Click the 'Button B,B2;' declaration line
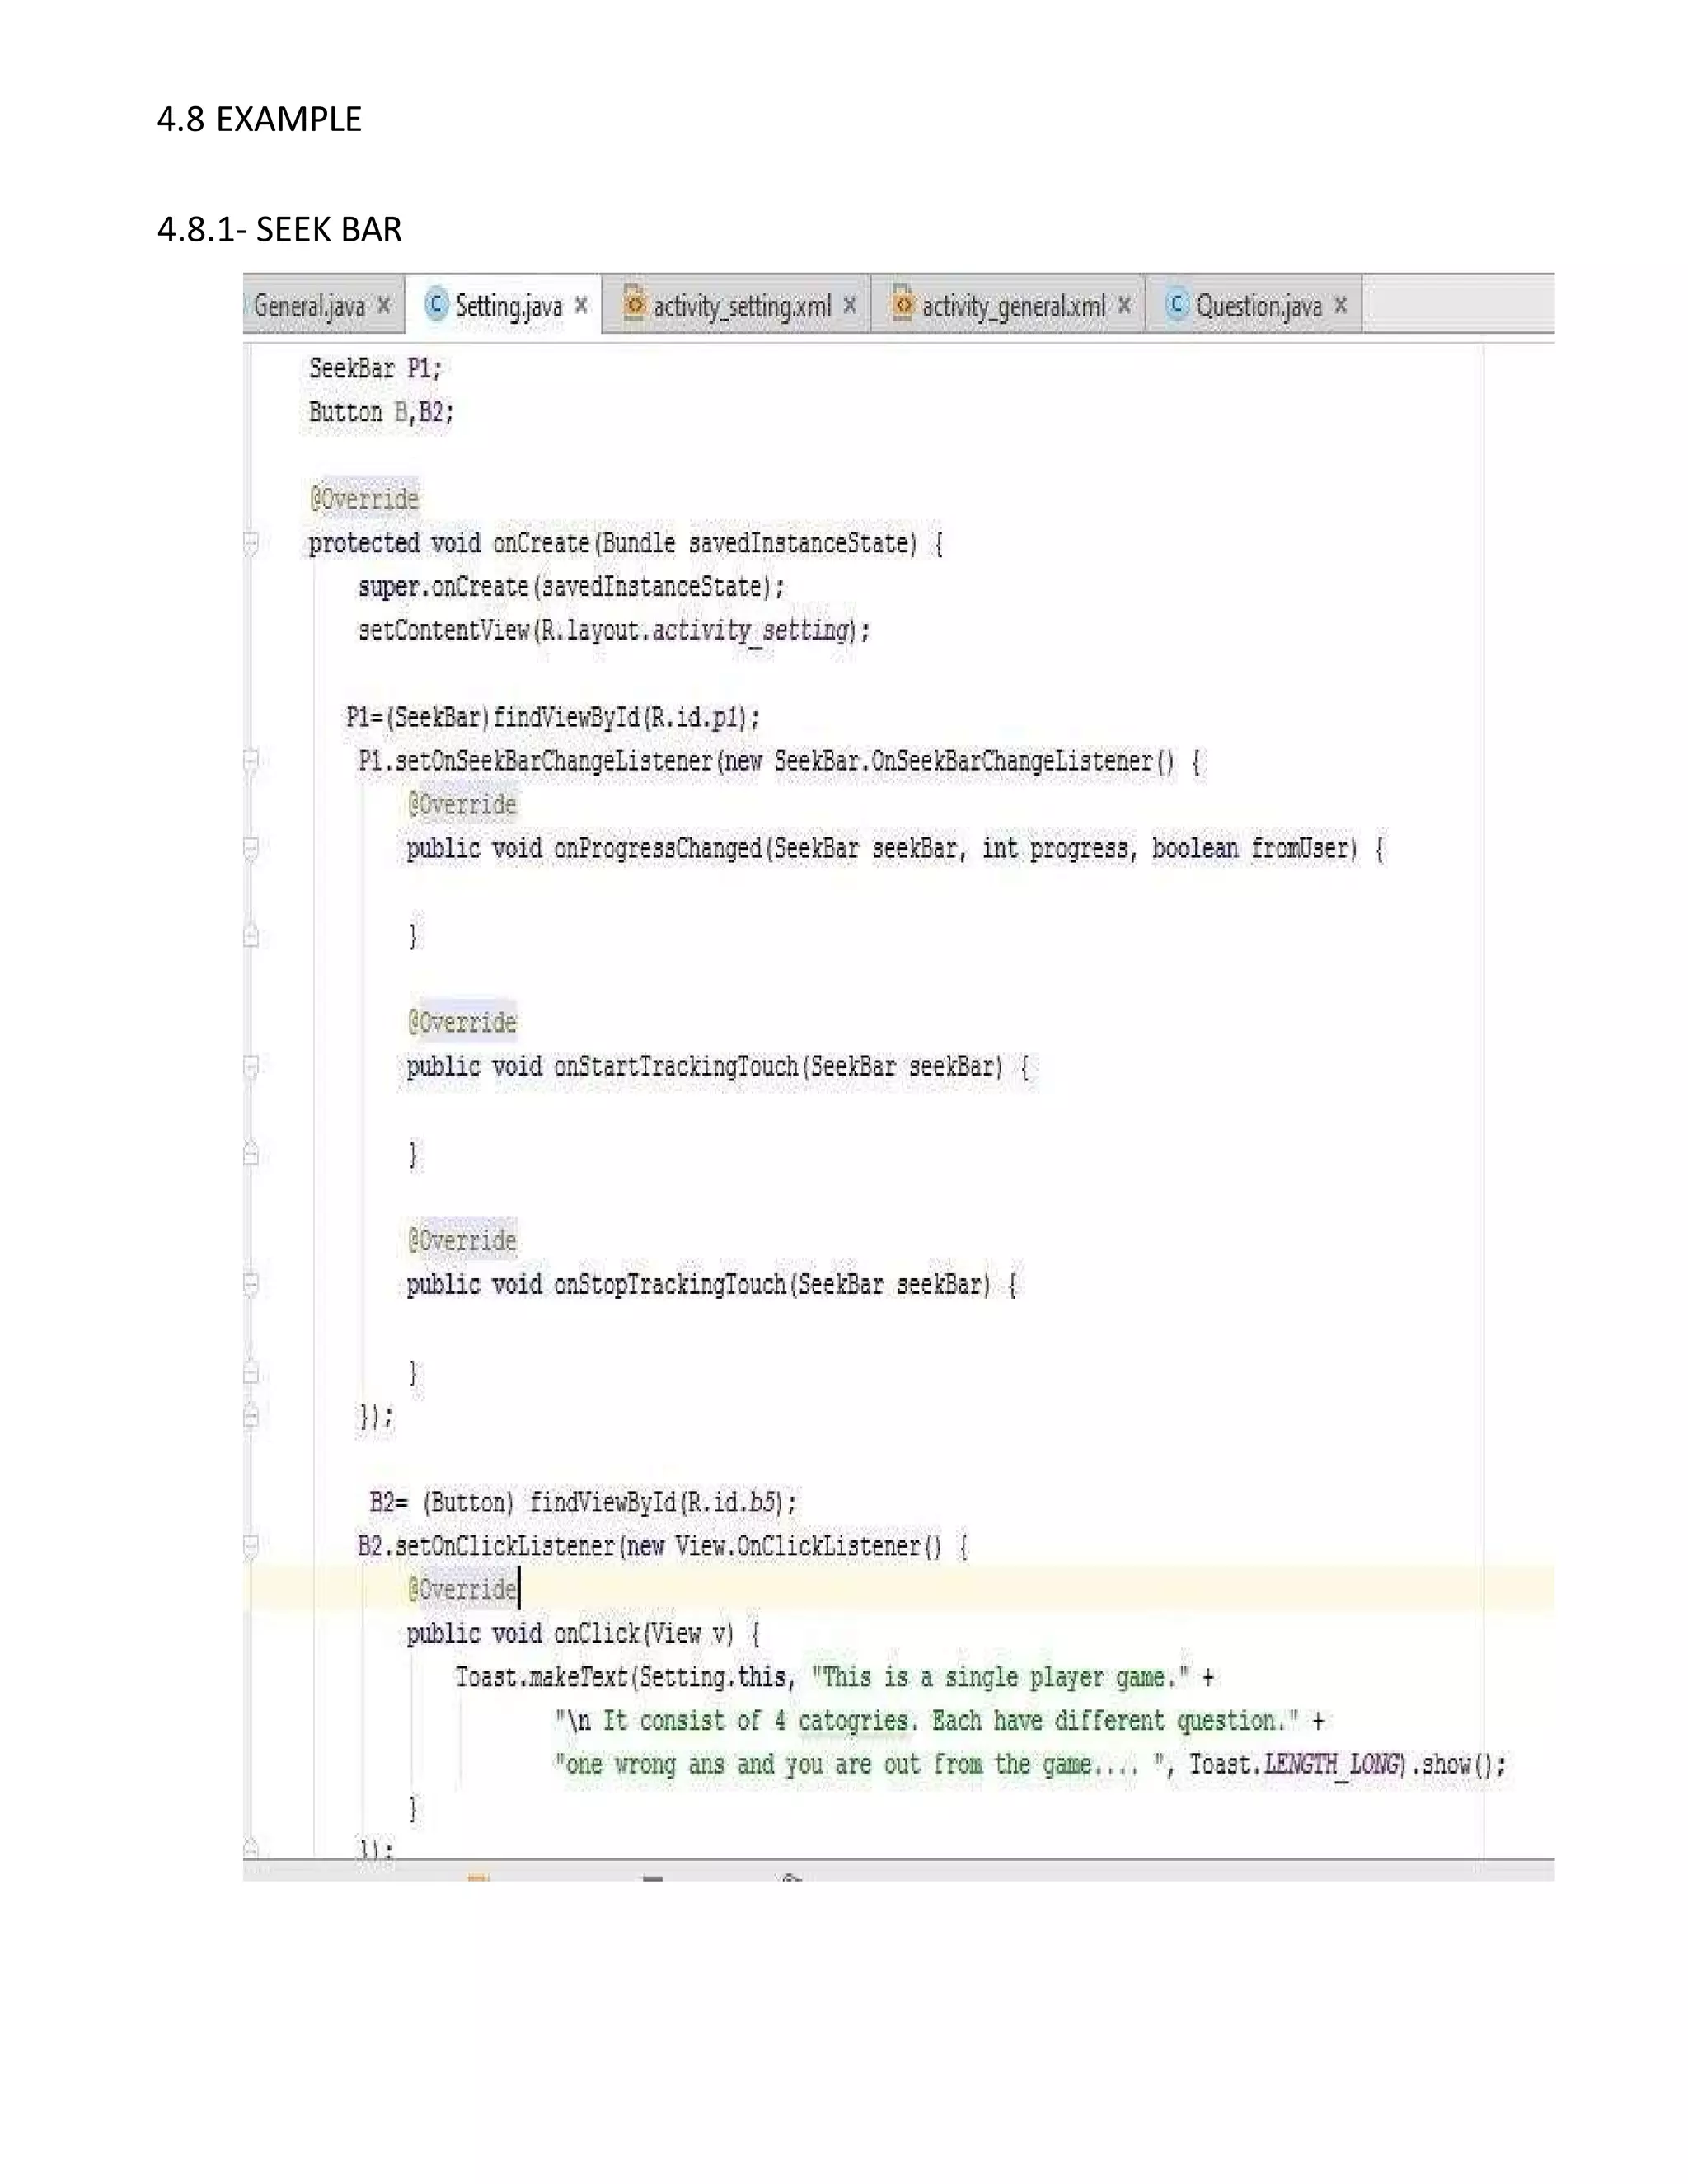The image size is (1688, 2184). click(381, 412)
